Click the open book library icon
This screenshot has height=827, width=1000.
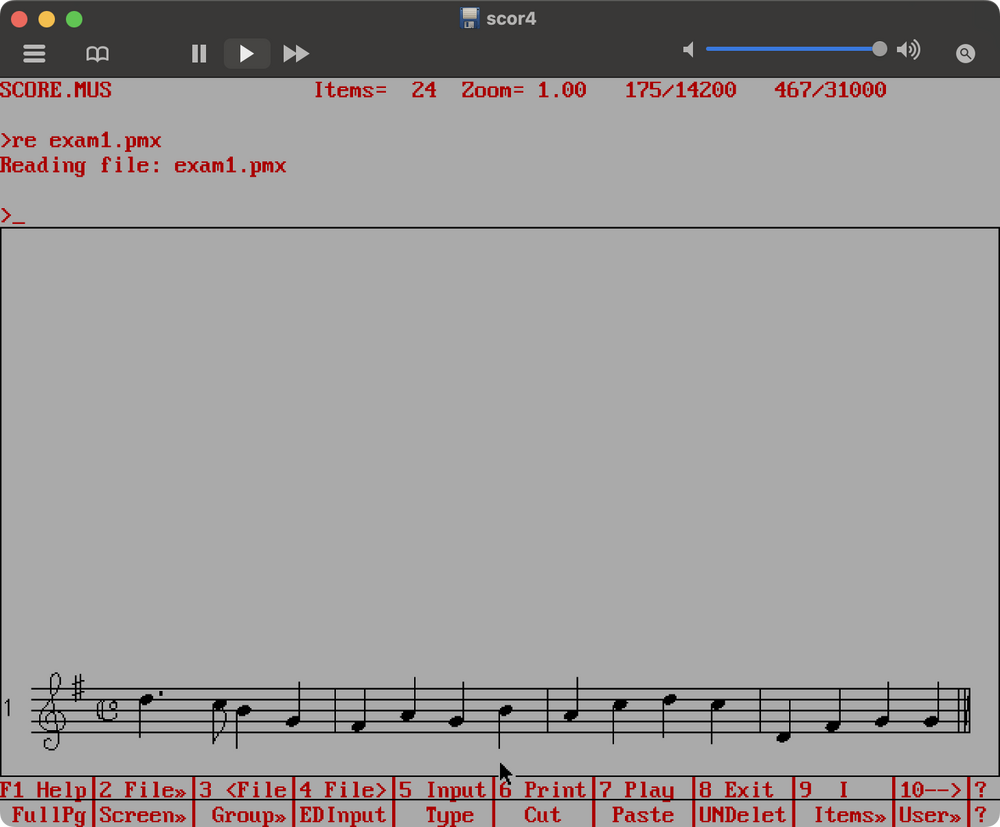[x=97, y=54]
